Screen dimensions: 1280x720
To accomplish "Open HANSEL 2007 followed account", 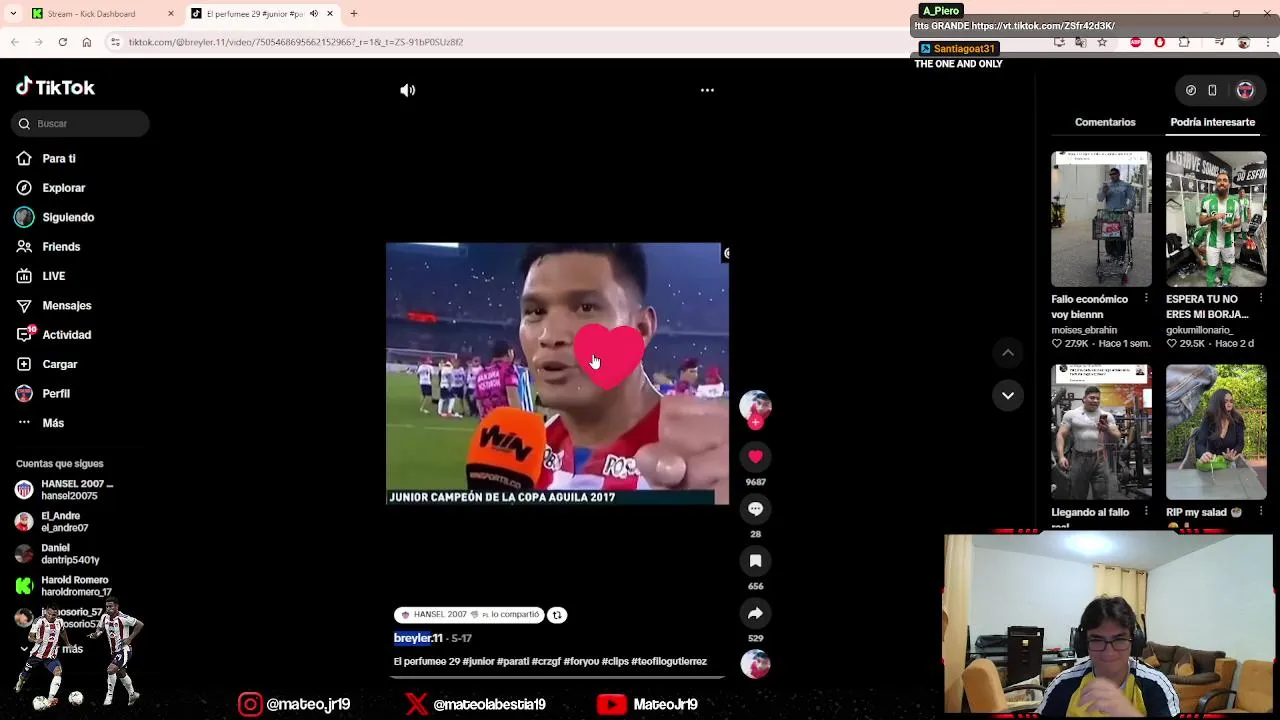I will click(x=66, y=490).
